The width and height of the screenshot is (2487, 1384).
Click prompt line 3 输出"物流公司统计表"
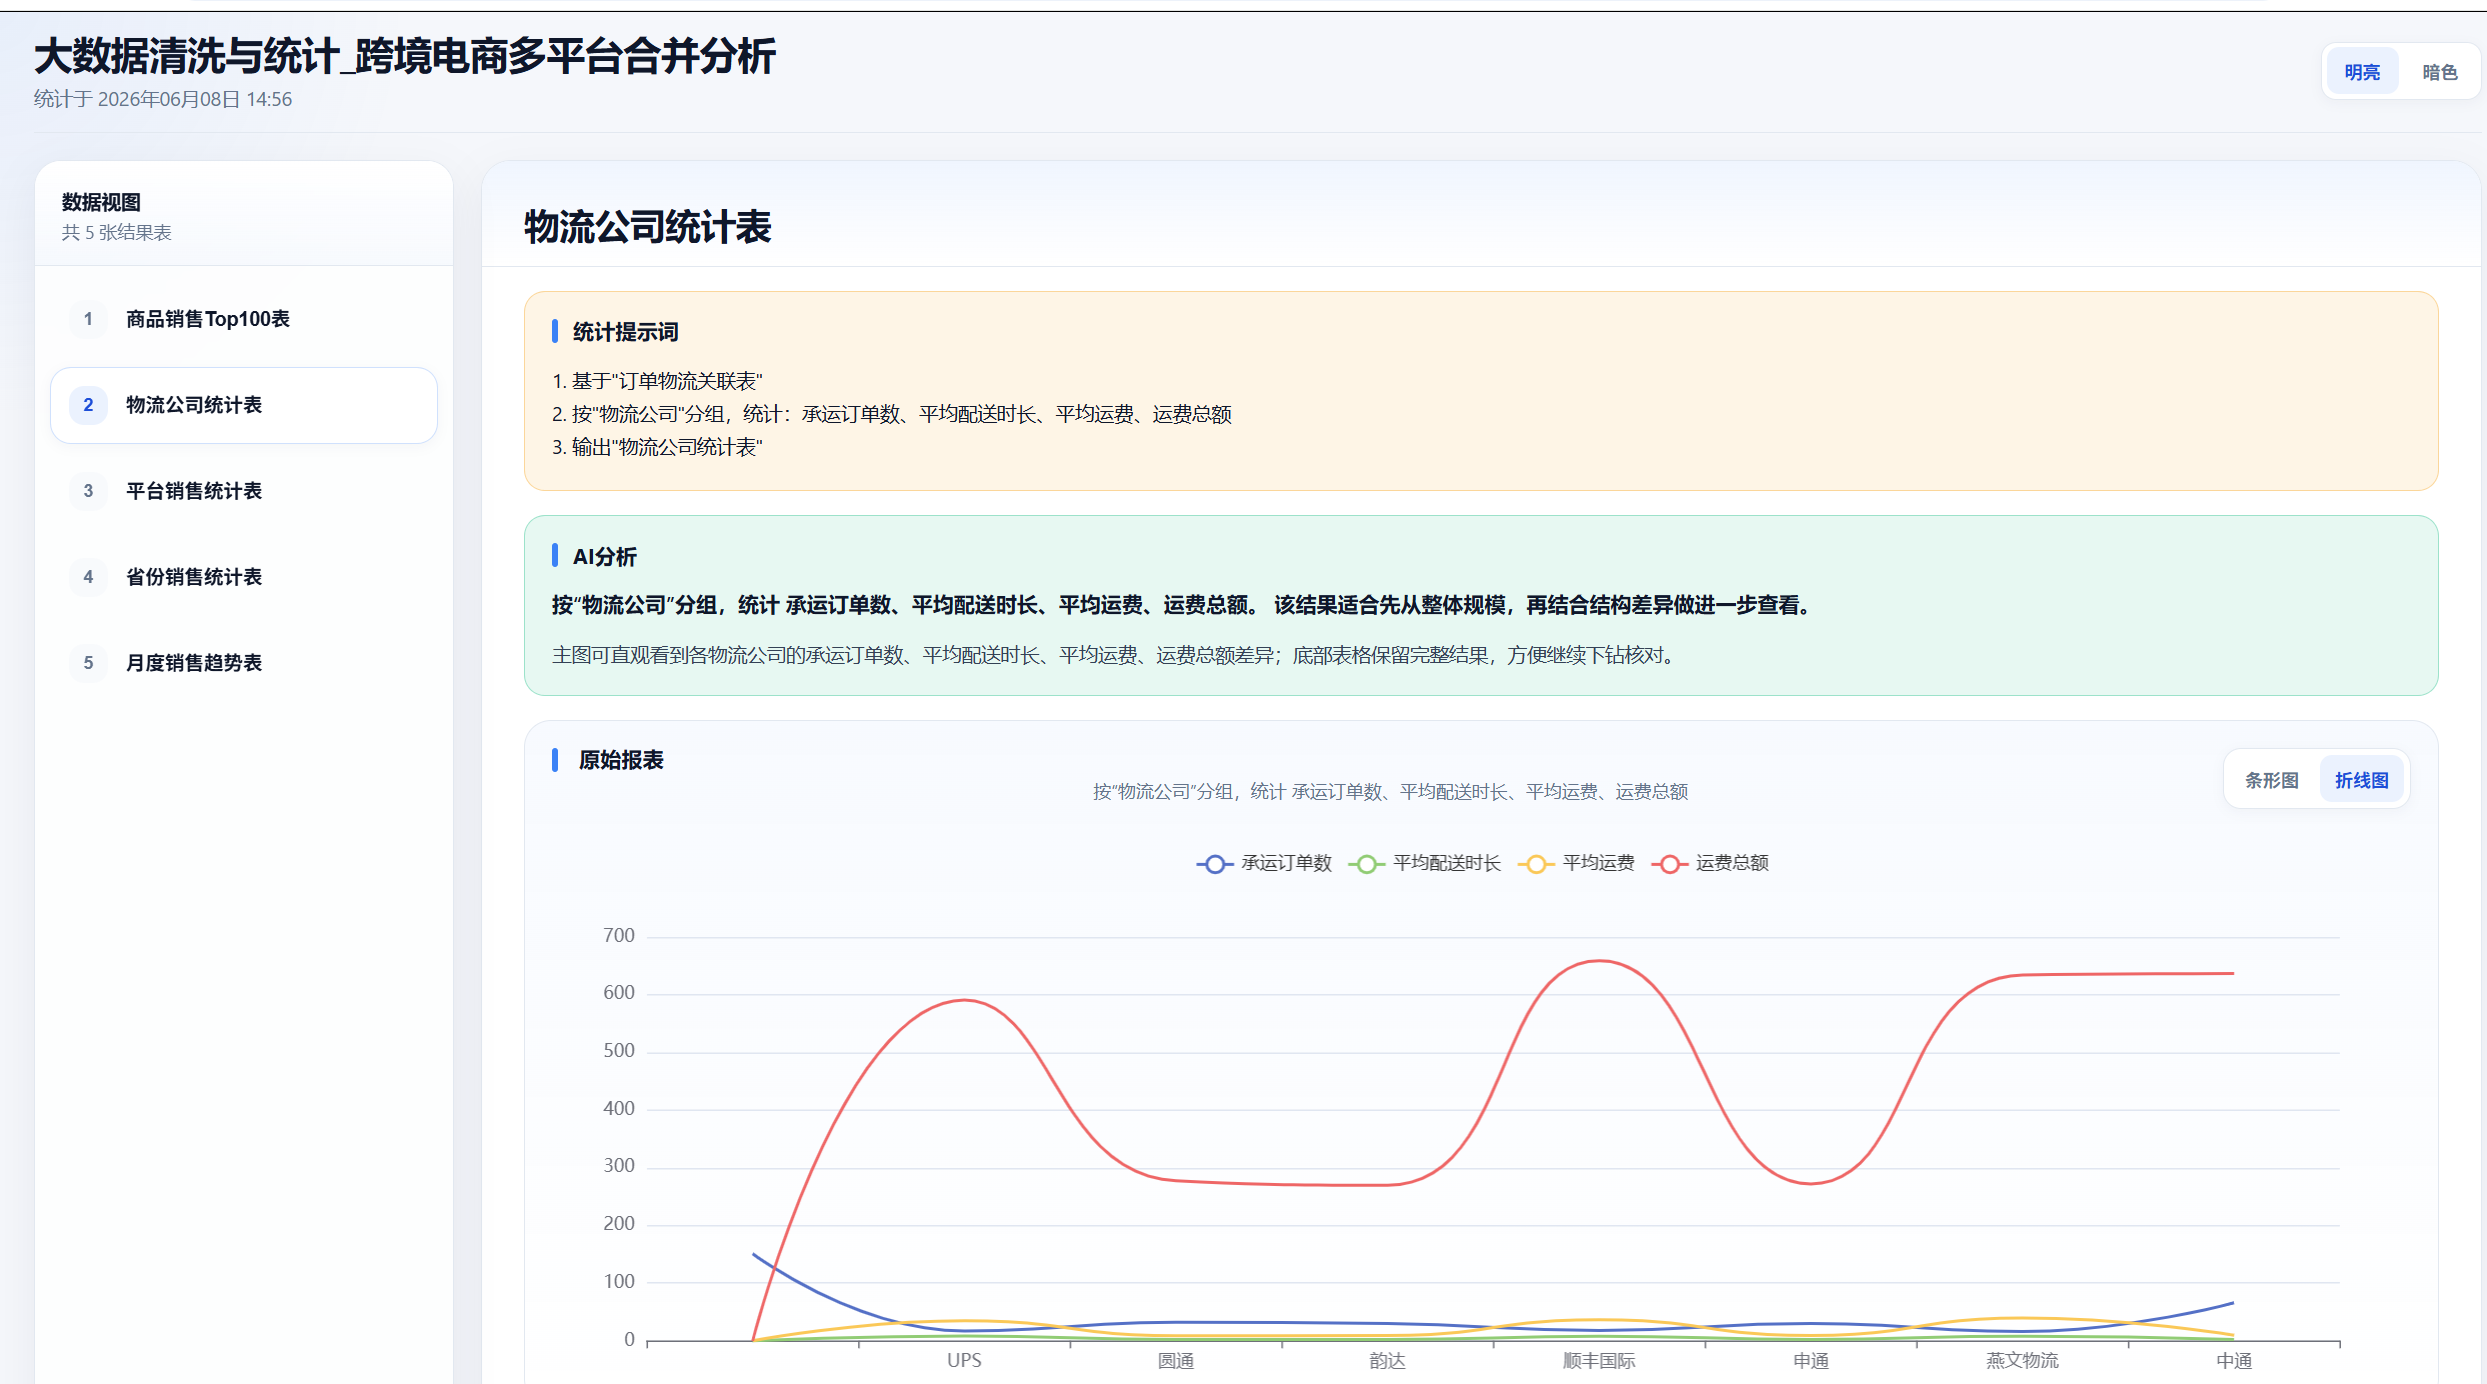(657, 447)
